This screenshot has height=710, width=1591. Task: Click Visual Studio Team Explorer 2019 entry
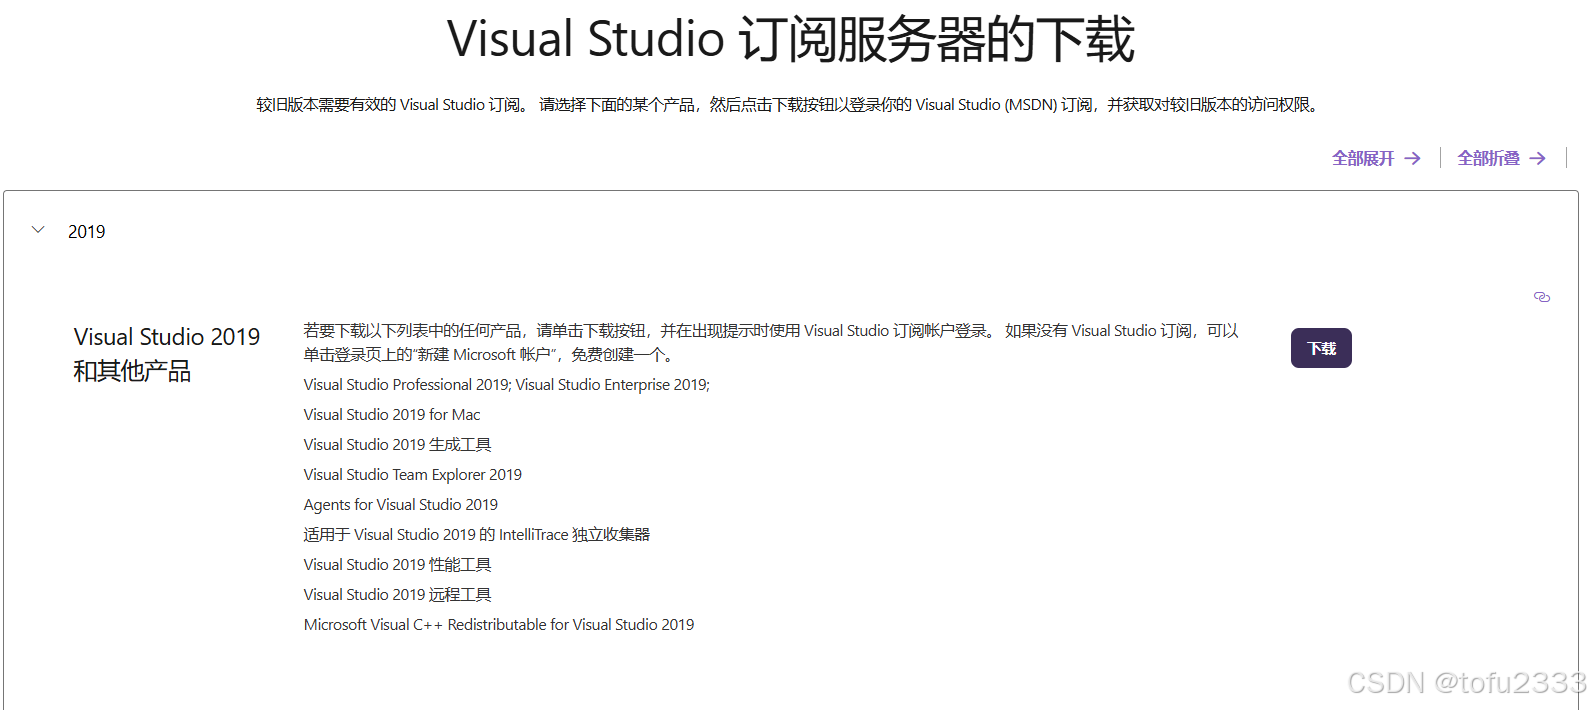(x=413, y=475)
